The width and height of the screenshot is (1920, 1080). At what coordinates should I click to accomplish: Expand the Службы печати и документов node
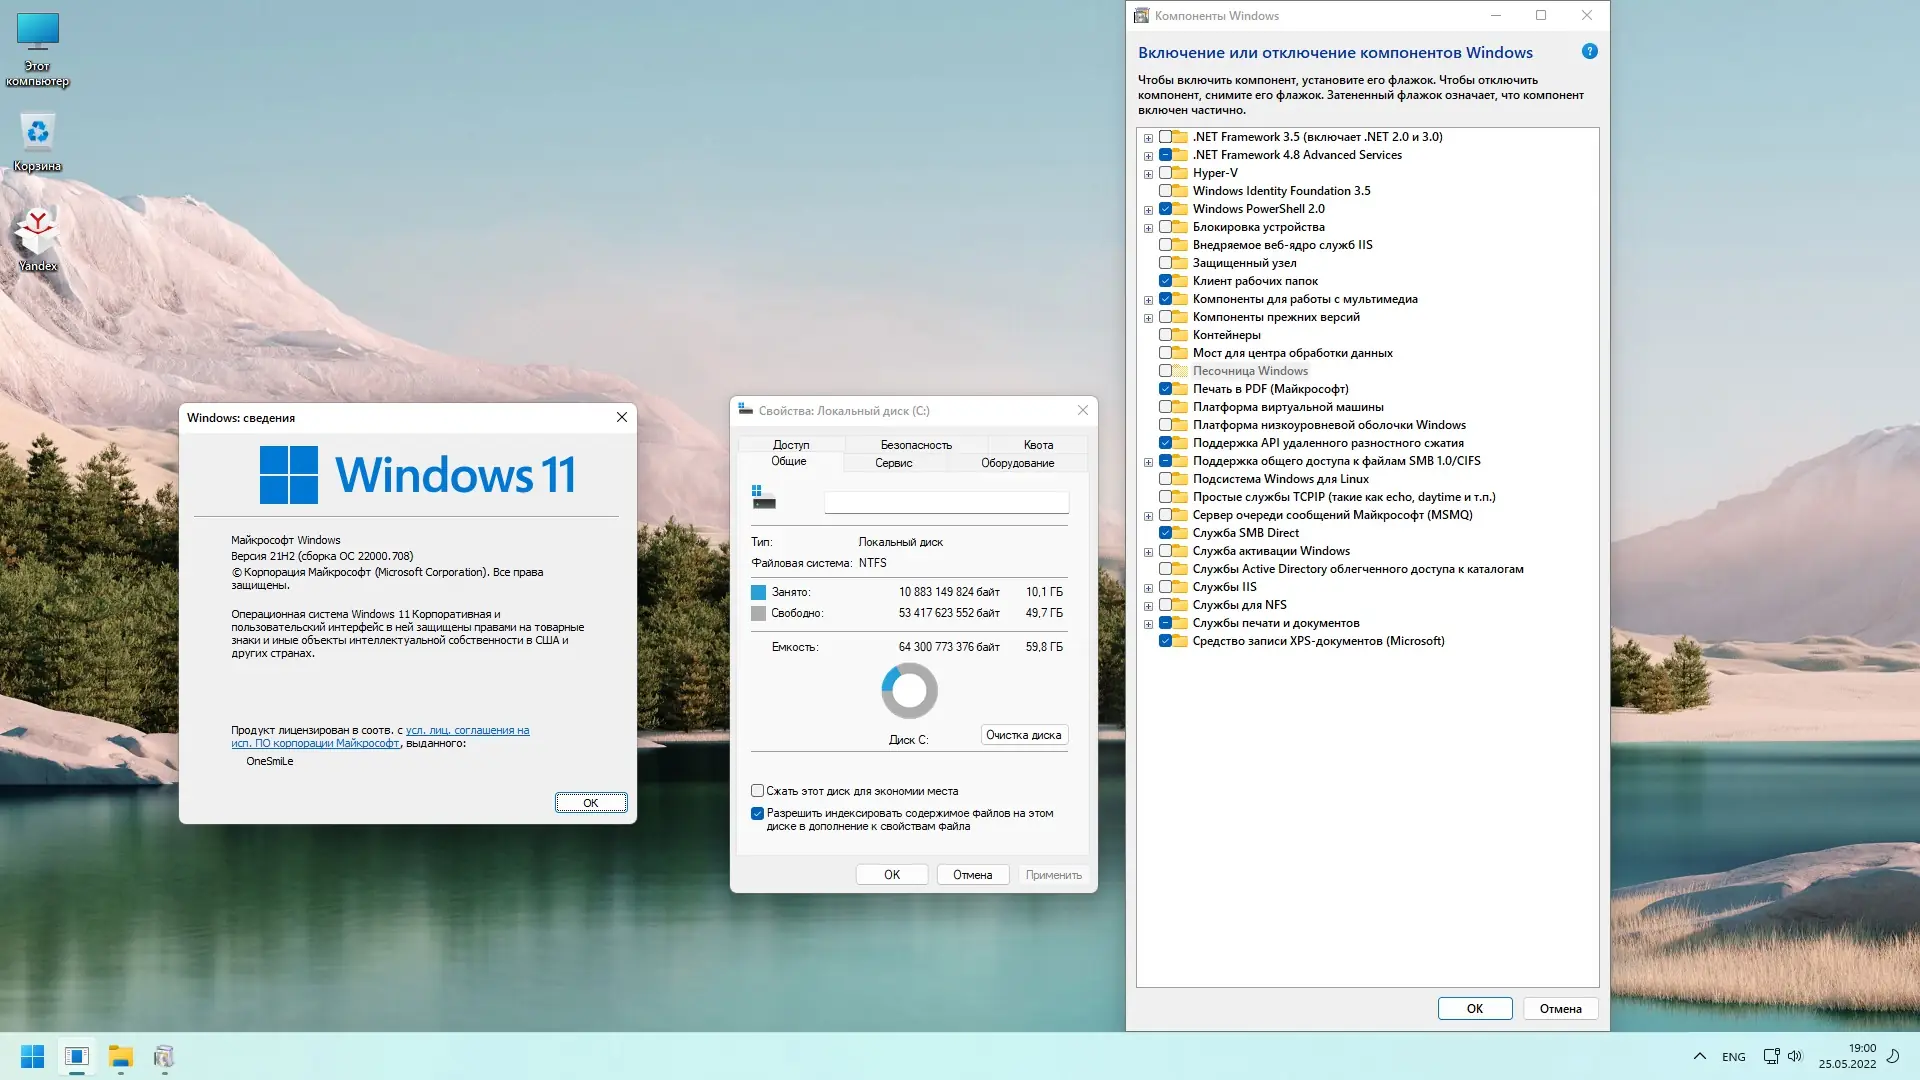pyautogui.click(x=1148, y=624)
